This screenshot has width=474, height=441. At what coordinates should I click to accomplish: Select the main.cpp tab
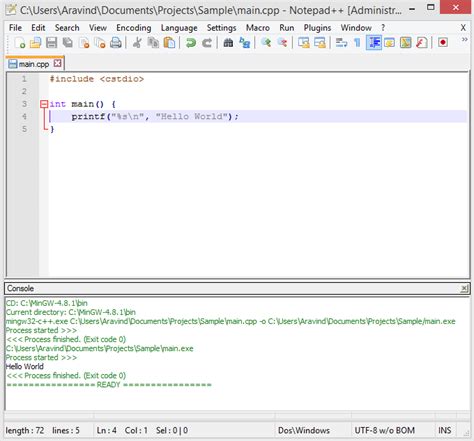[x=34, y=64]
